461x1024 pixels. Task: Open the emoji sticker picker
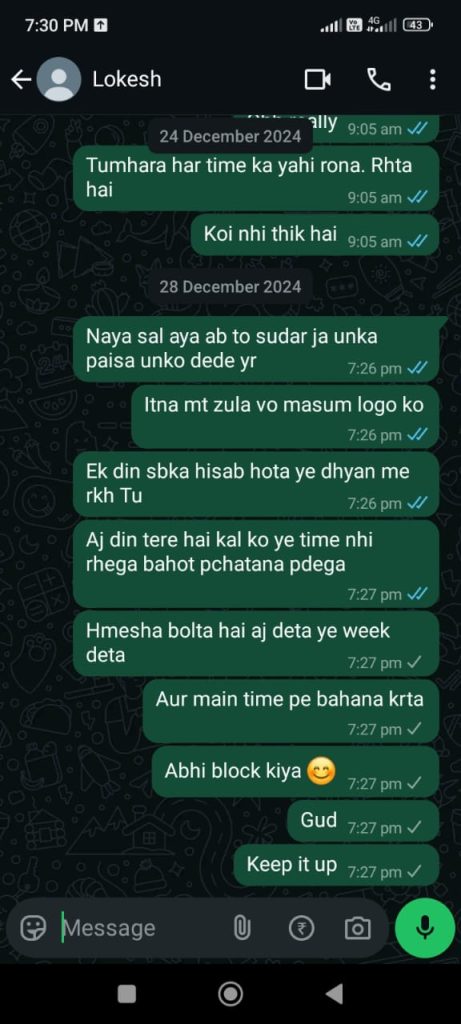point(33,927)
